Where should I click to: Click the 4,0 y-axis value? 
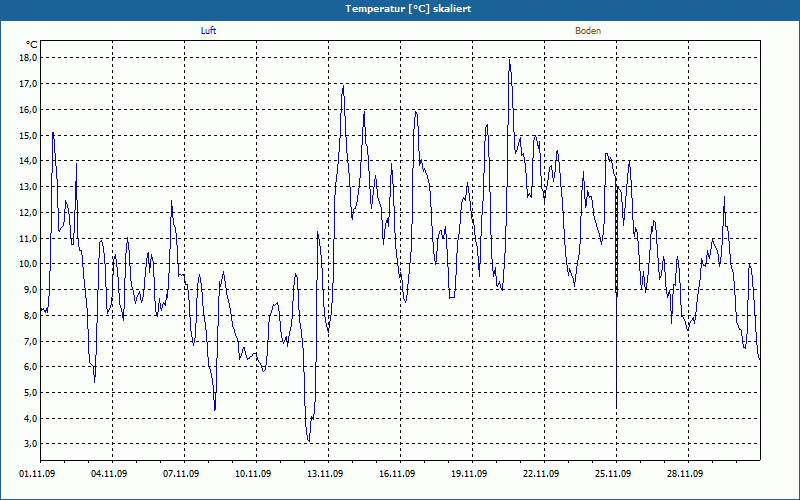click(30, 418)
